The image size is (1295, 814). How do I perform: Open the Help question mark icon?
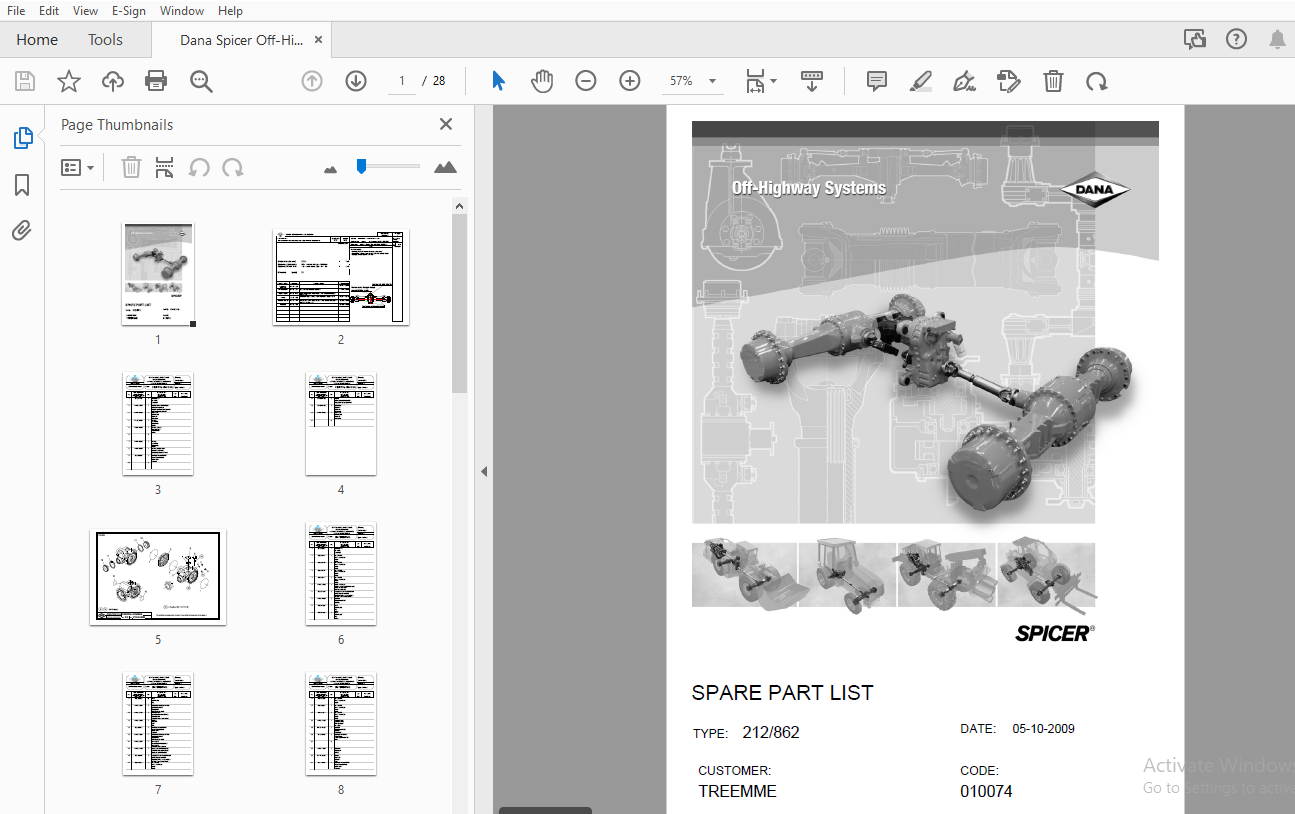click(1236, 39)
